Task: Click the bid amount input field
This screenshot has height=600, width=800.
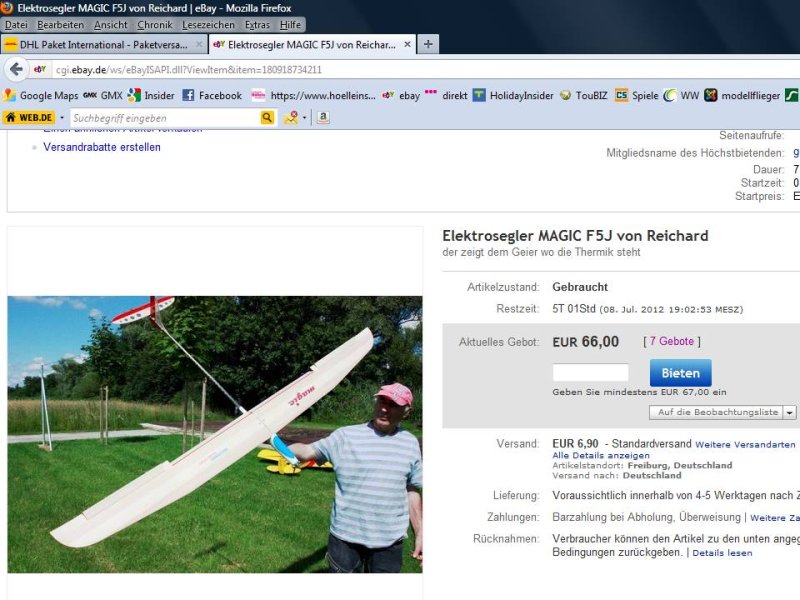Action: 590,372
